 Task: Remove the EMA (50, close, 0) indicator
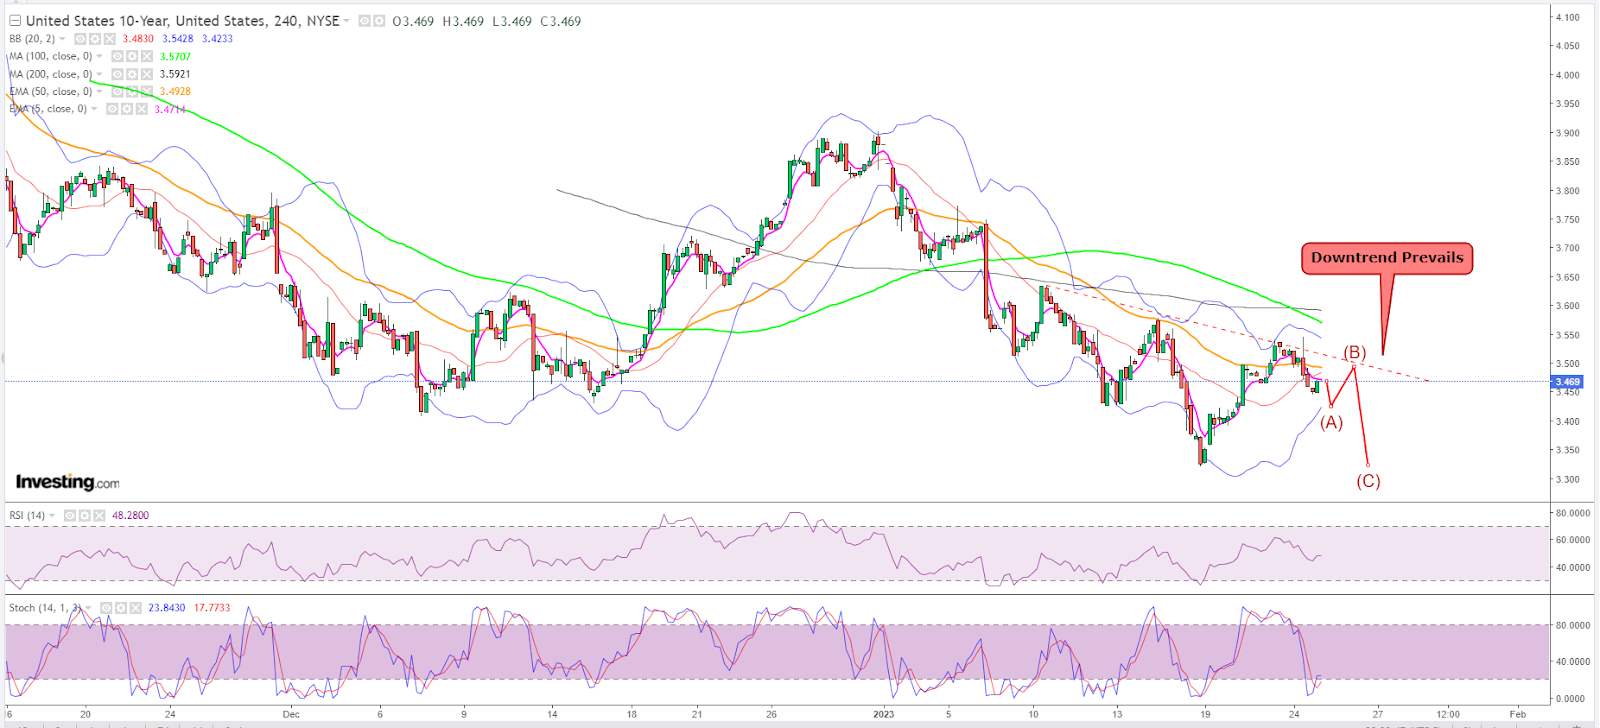tap(147, 91)
